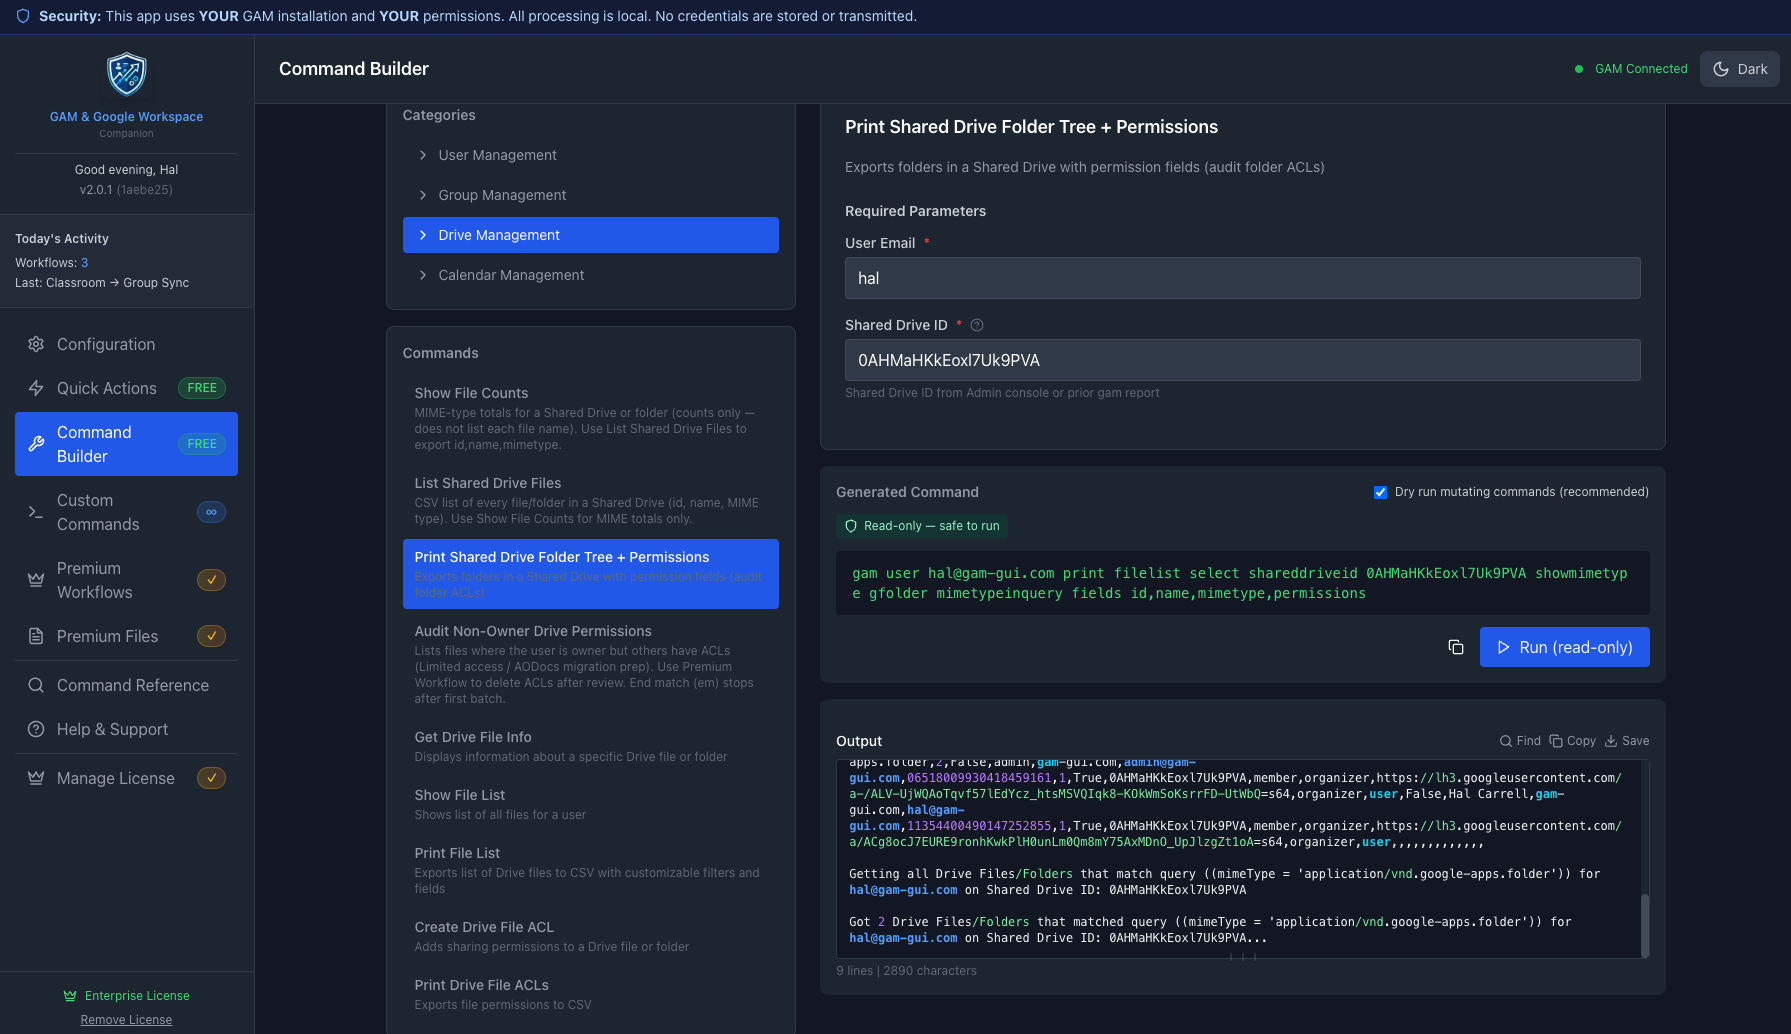
Task: Click the workflows count link 3
Action: pyautogui.click(x=85, y=263)
